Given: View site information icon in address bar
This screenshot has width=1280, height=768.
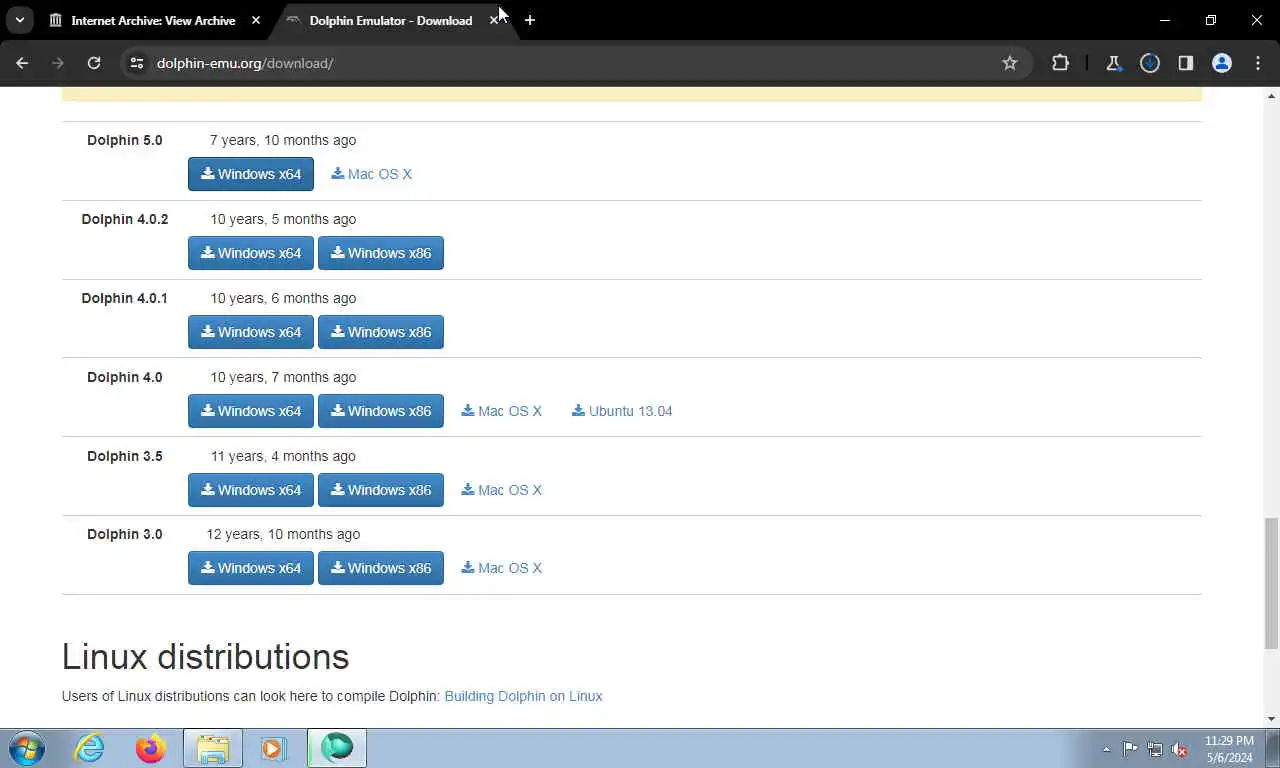Looking at the screenshot, I should tap(137, 63).
